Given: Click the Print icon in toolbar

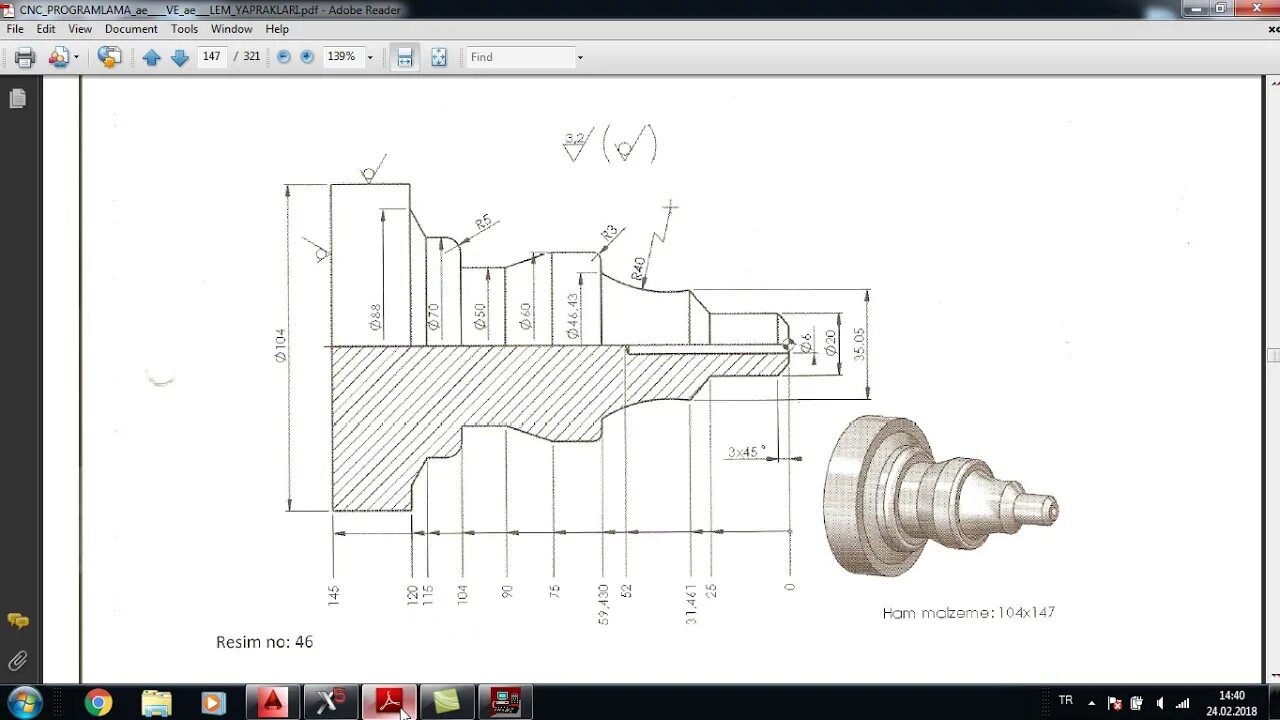Looking at the screenshot, I should coord(25,57).
